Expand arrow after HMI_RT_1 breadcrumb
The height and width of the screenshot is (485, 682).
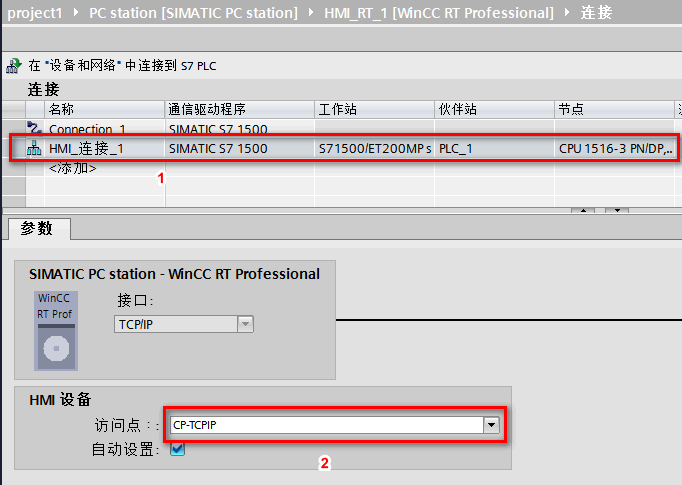(x=567, y=12)
